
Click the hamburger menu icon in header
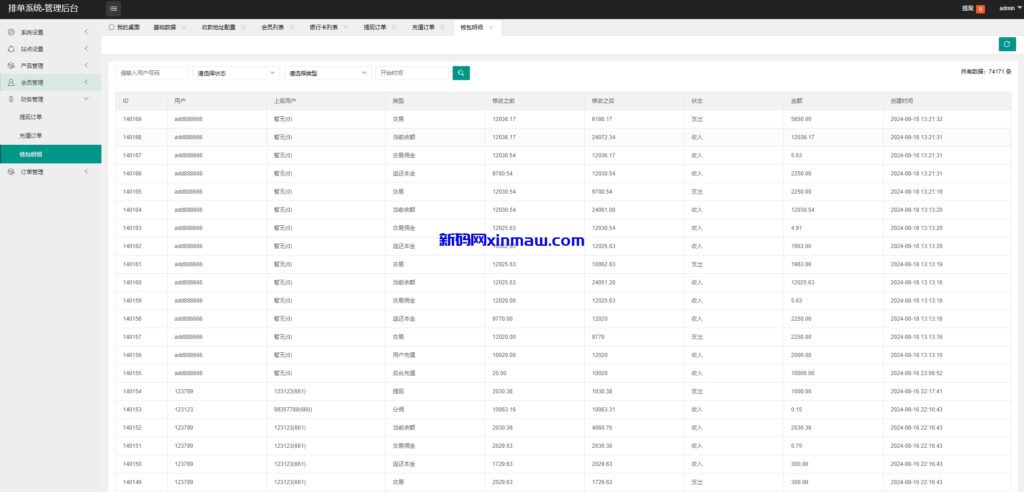coord(113,9)
